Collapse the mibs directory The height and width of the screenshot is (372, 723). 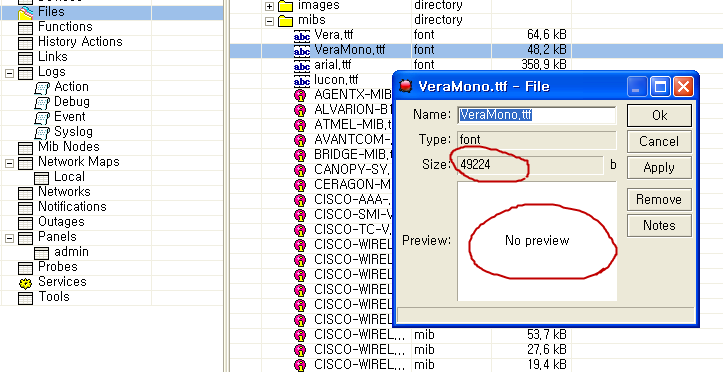pos(270,21)
